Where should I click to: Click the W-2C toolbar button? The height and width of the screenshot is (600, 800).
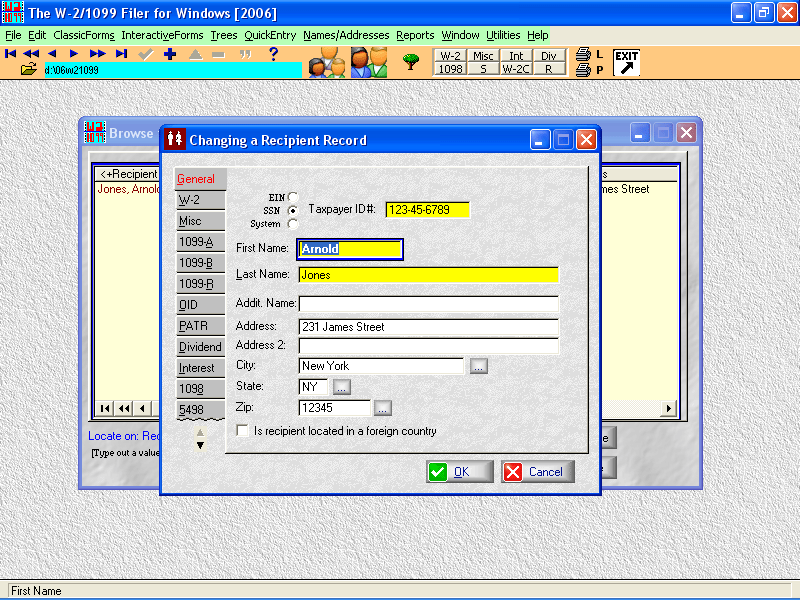pos(516,69)
